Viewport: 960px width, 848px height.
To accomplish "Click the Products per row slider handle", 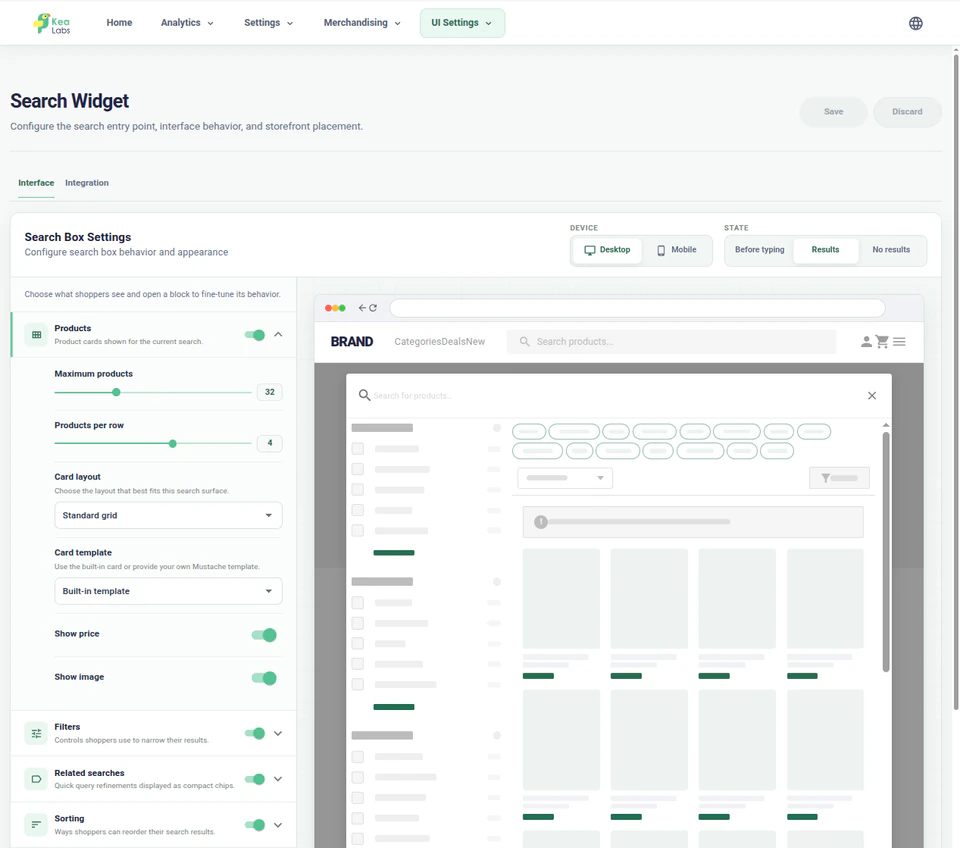I will click(x=173, y=443).
